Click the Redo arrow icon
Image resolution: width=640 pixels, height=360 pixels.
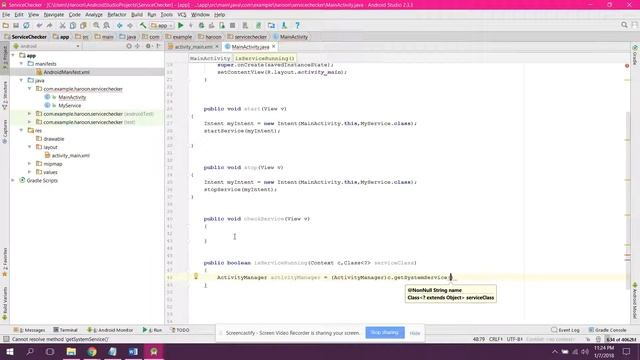click(x=49, y=25)
